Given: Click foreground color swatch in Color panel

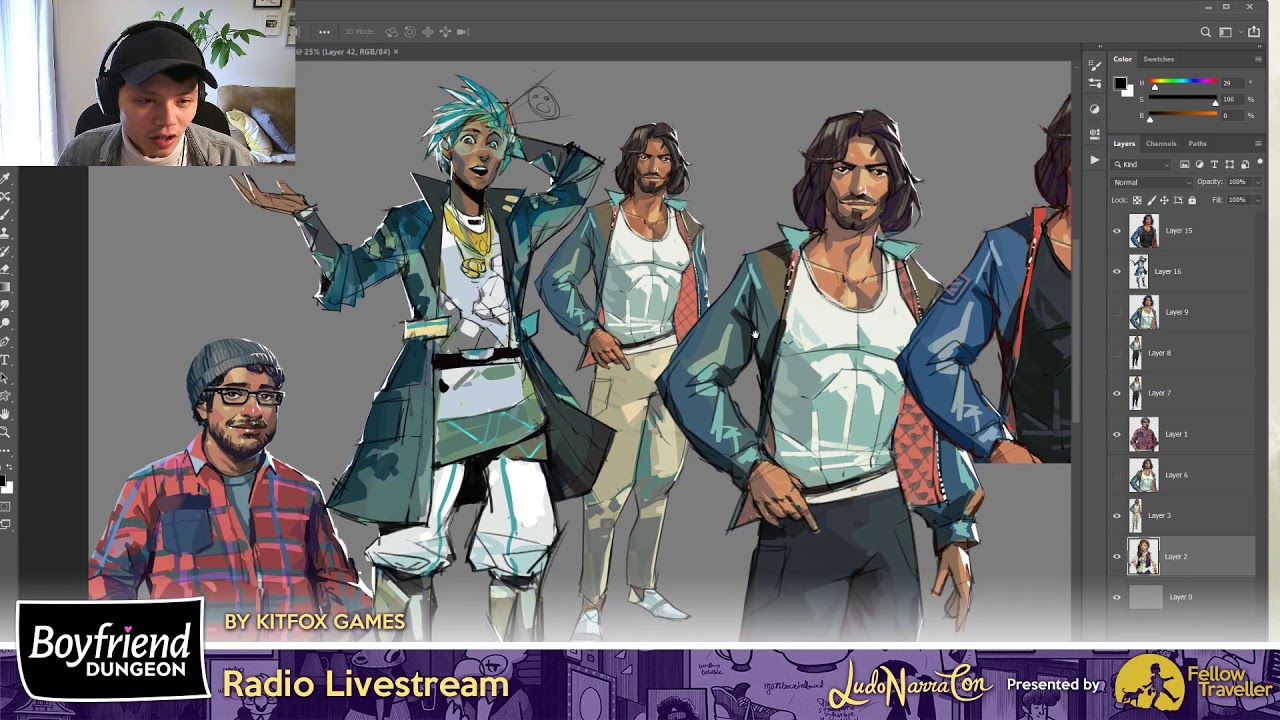Looking at the screenshot, I should (1121, 83).
